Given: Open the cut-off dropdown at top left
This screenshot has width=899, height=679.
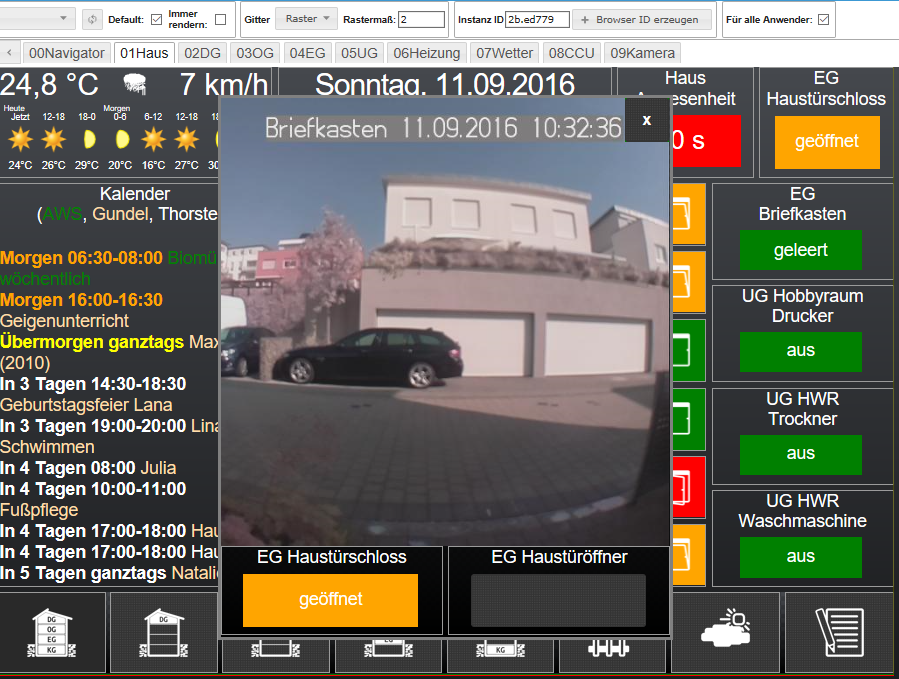Looking at the screenshot, I should pos(37,18).
